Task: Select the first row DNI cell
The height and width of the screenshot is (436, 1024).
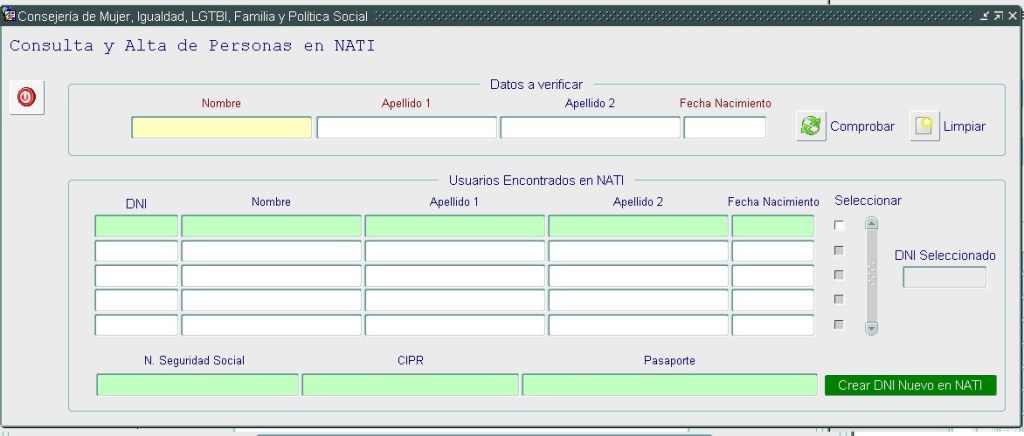Action: pyautogui.click(x=136, y=227)
